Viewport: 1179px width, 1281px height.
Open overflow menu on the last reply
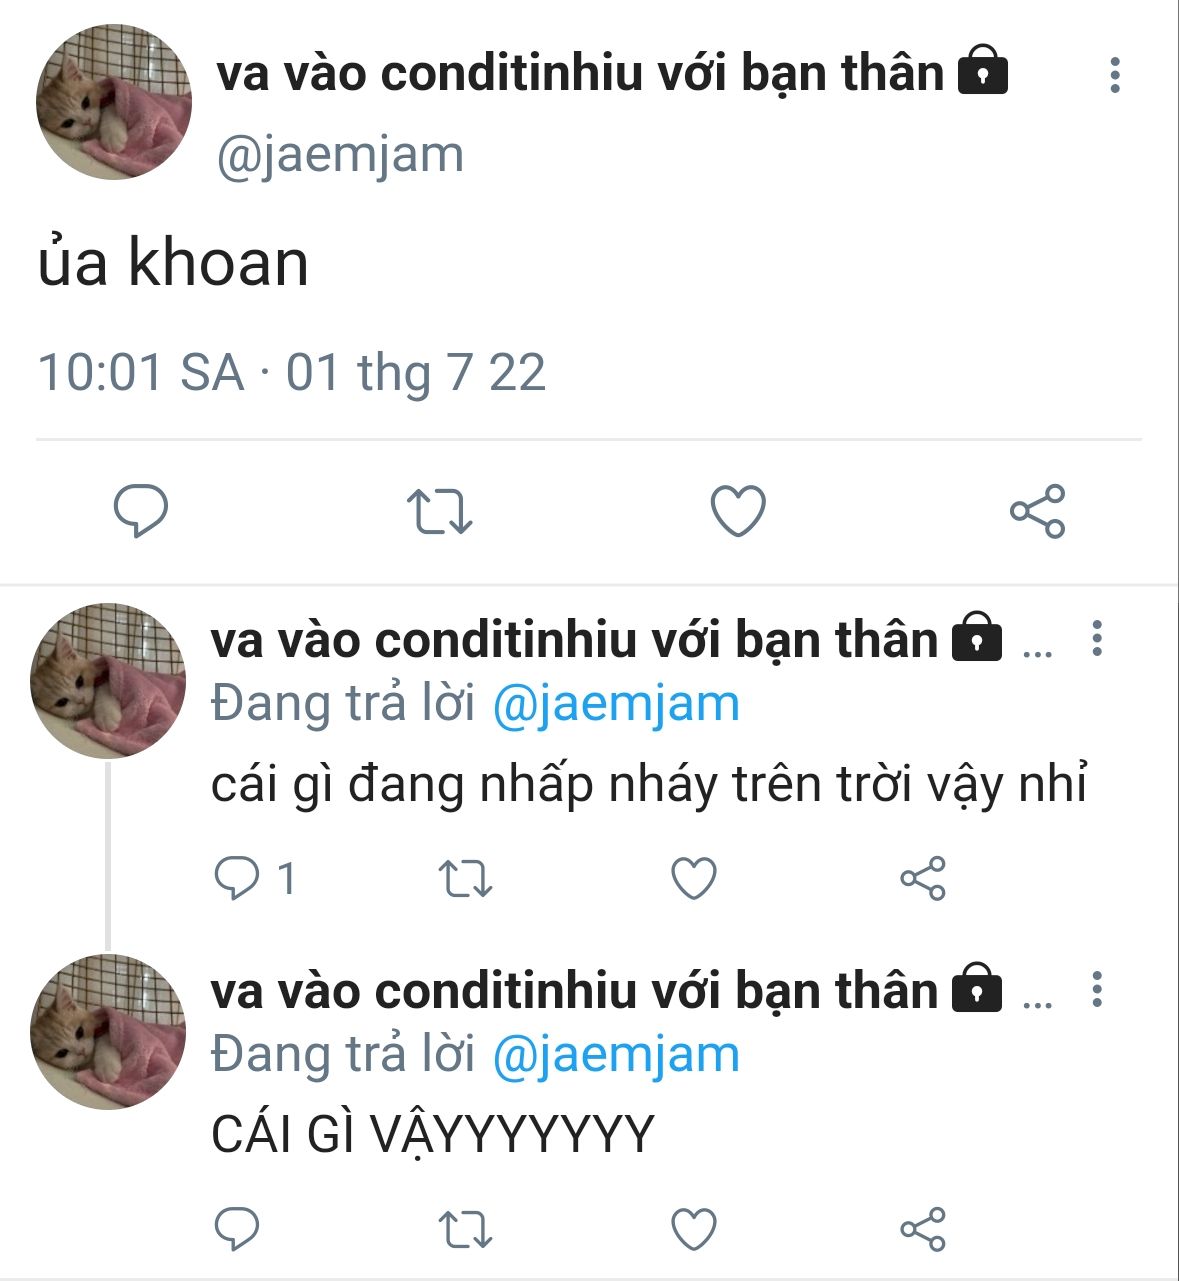click(1097, 989)
